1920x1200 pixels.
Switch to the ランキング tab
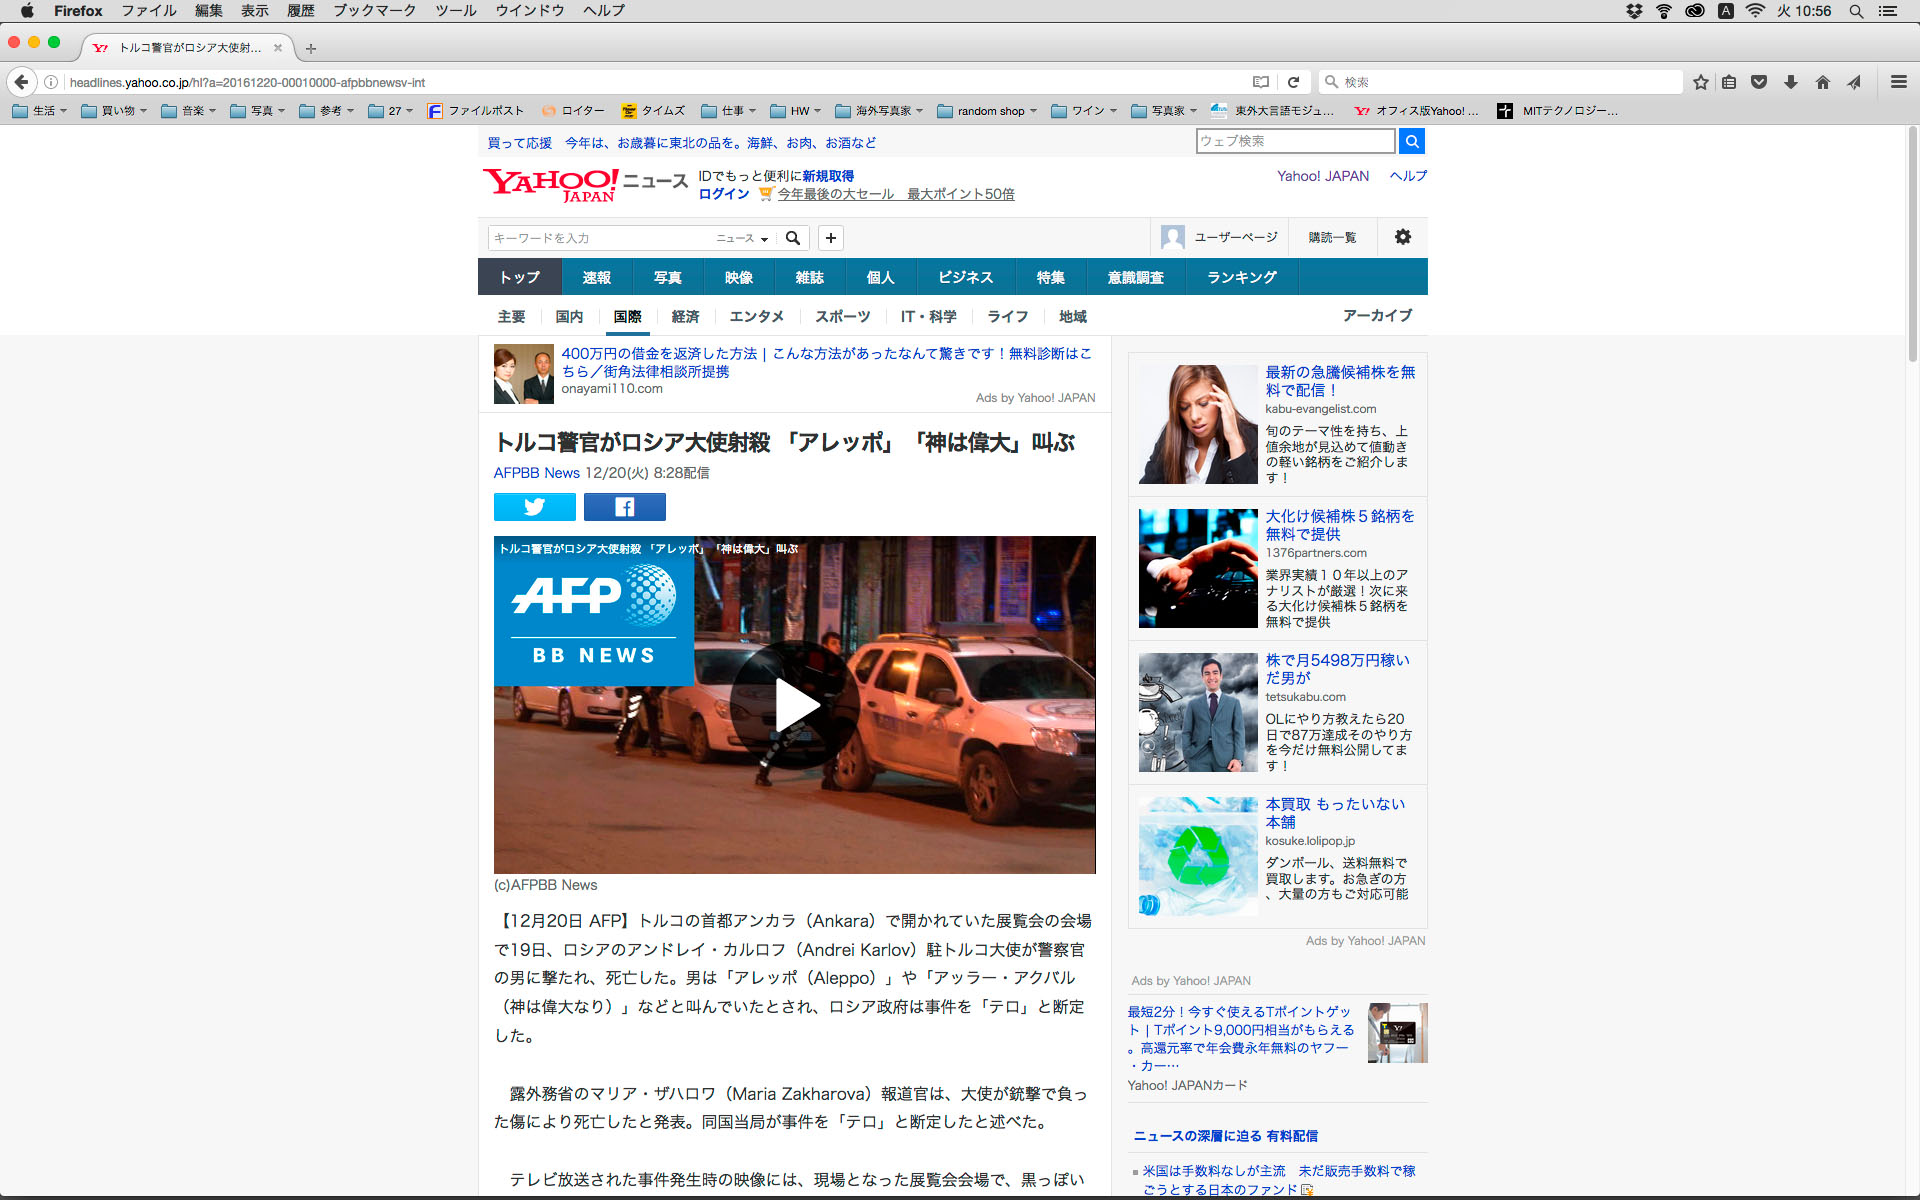coord(1241,277)
